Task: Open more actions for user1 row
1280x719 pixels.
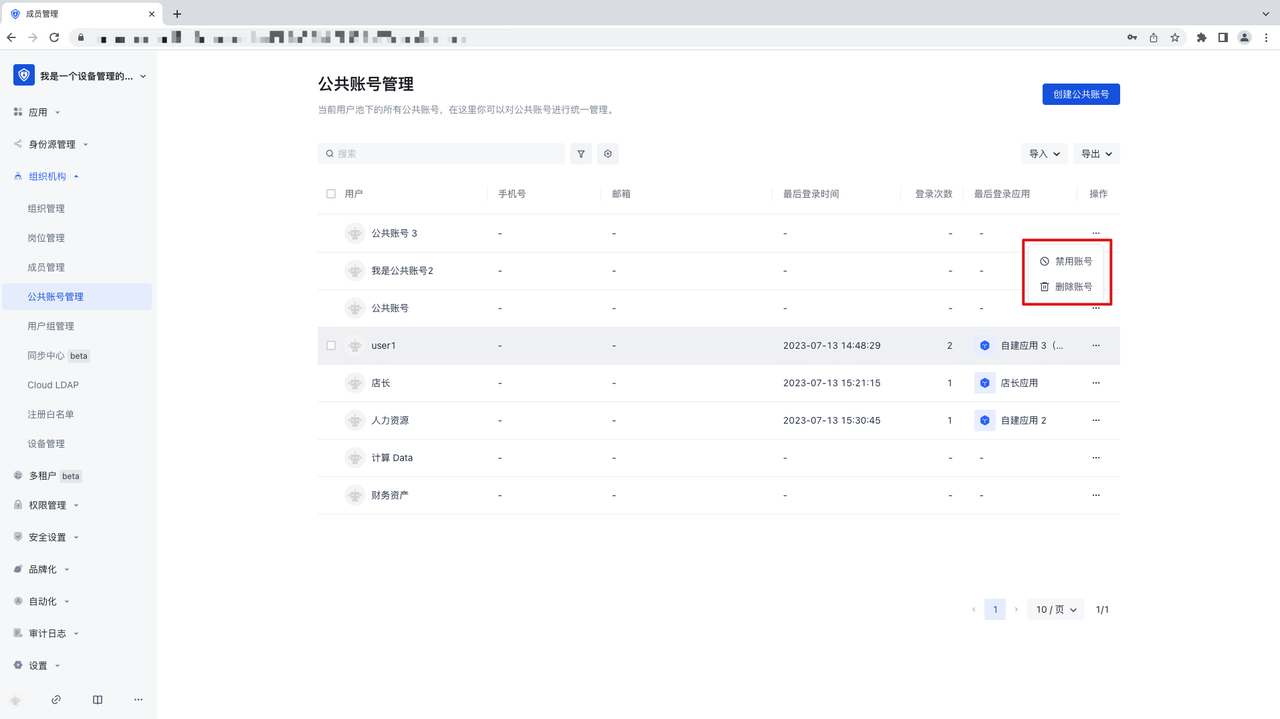Action: [1096, 346]
